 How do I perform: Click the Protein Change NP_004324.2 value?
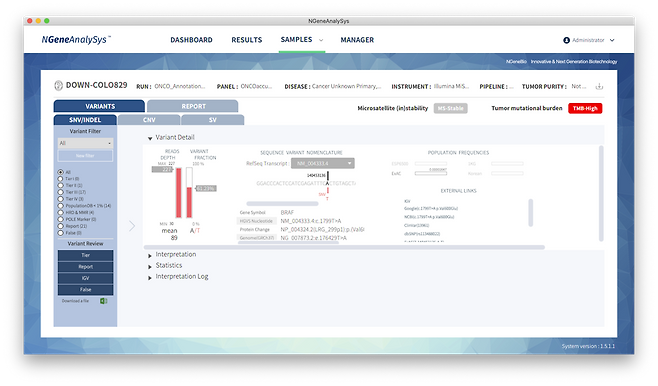pos(322,230)
